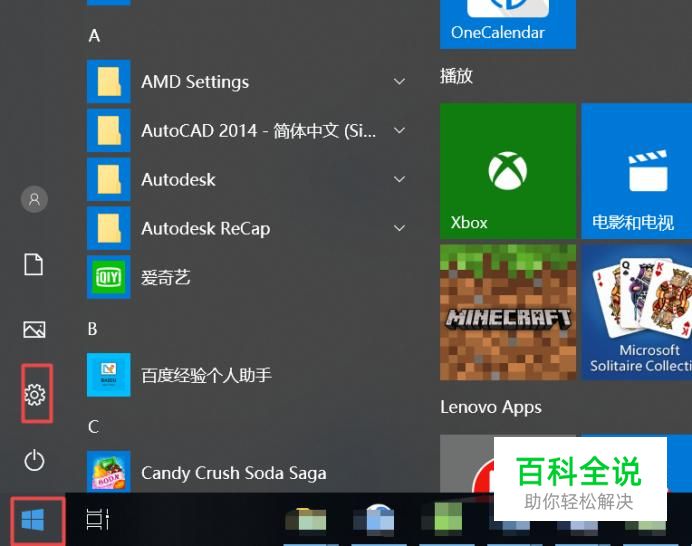Open the Xbox tile
Screen dimensions: 692x546
click(508, 171)
